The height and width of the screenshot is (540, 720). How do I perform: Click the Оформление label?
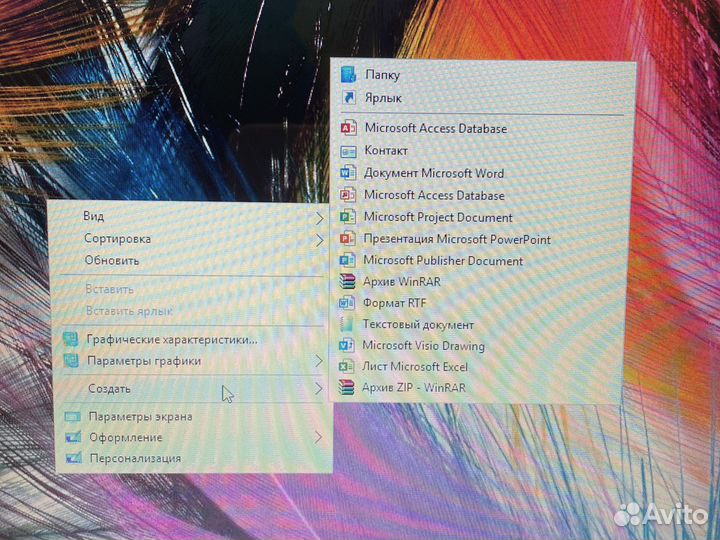click(x=126, y=437)
